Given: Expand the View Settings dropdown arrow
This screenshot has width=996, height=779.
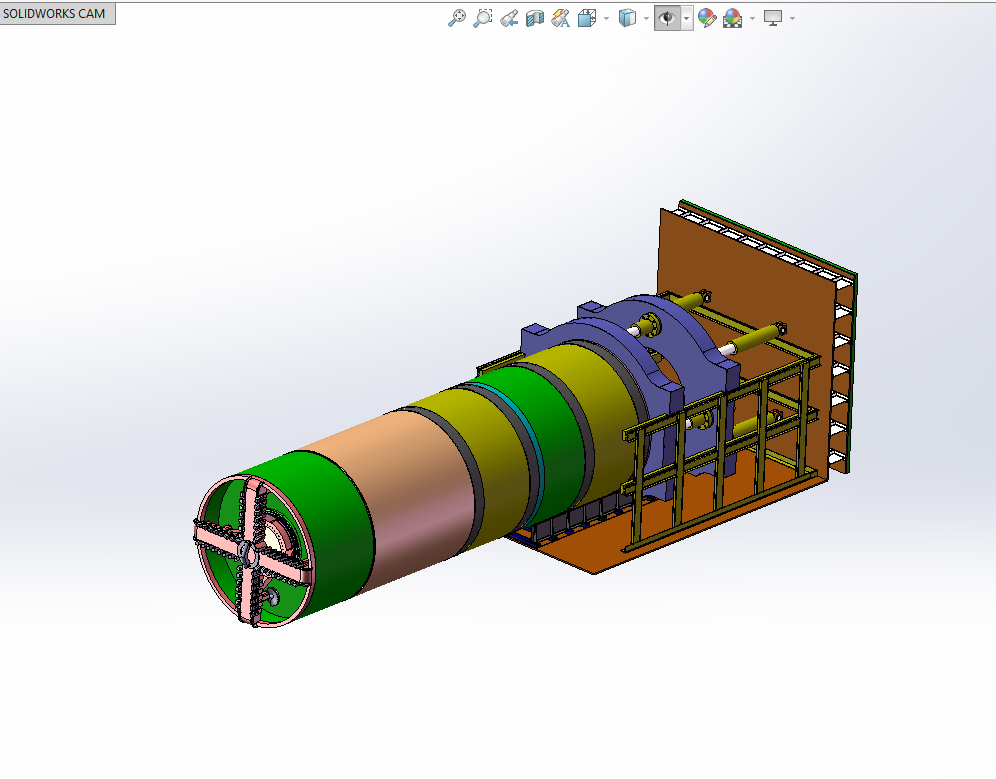Looking at the screenshot, I should click(x=792, y=18).
